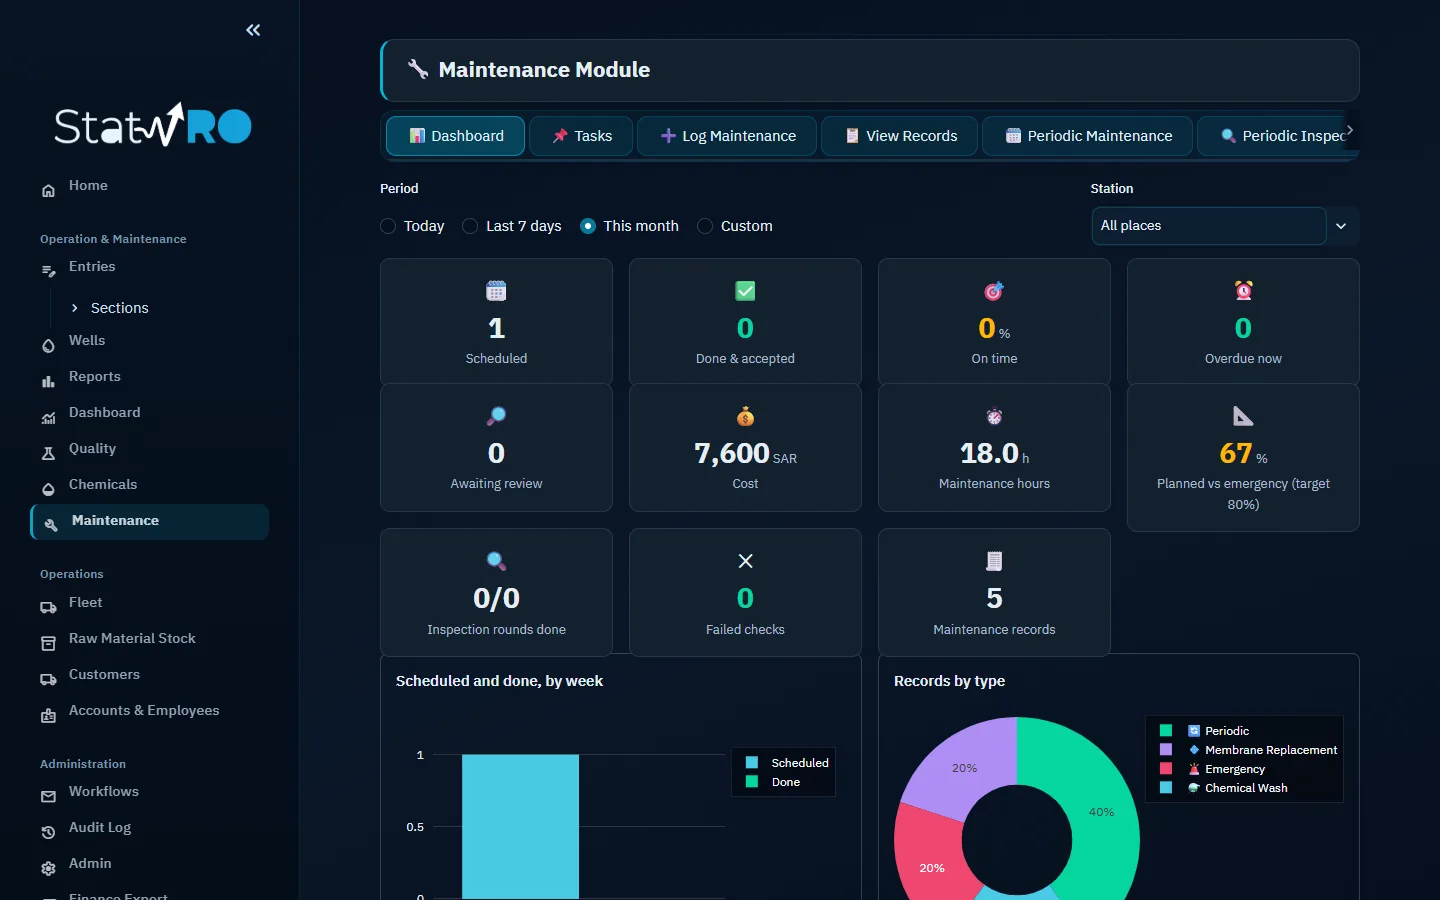The width and height of the screenshot is (1440, 900).
Task: Click the Chemicals icon in sidebar
Action: 48,489
